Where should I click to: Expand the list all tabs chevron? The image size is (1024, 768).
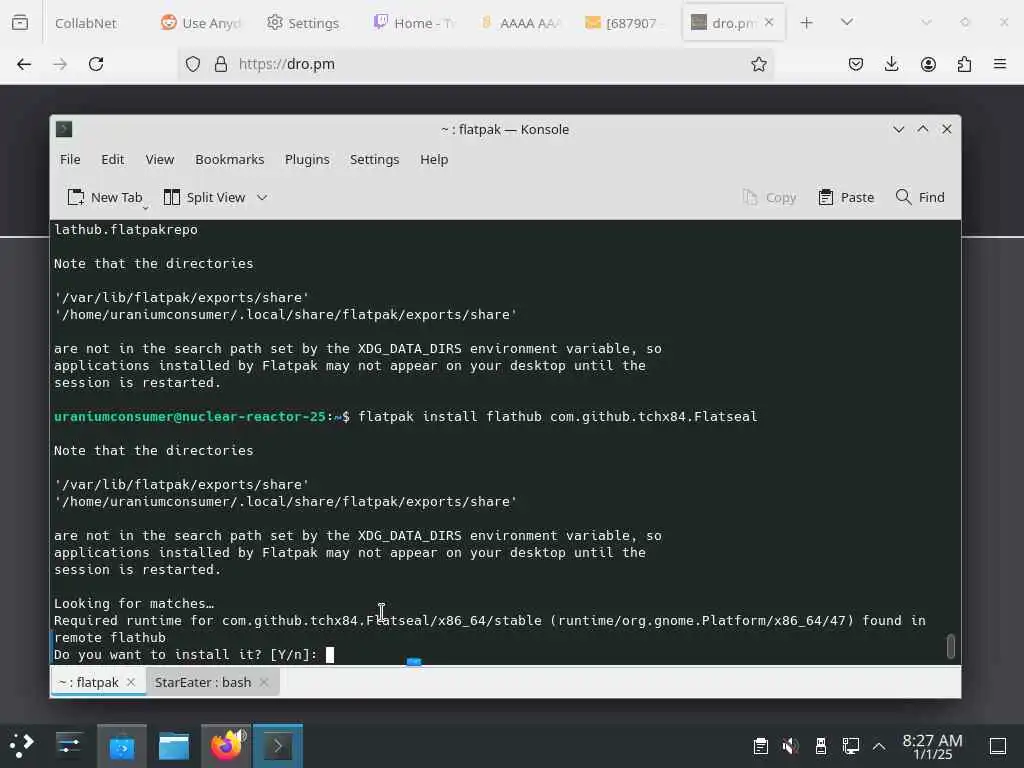point(846,22)
